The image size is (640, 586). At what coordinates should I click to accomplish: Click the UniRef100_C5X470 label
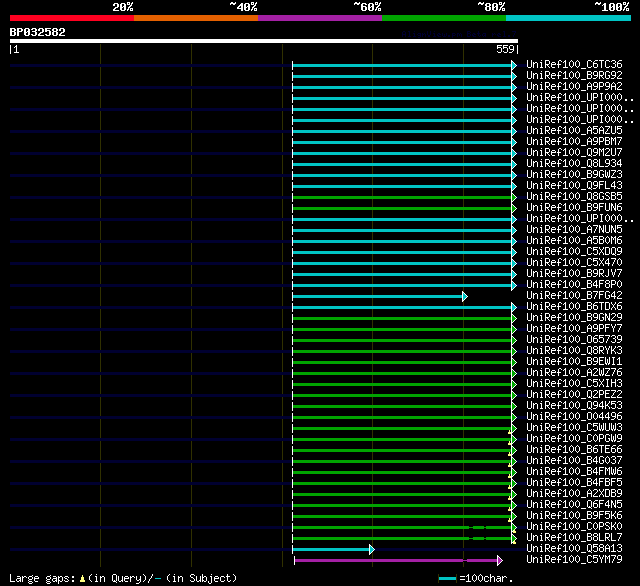click(x=574, y=263)
